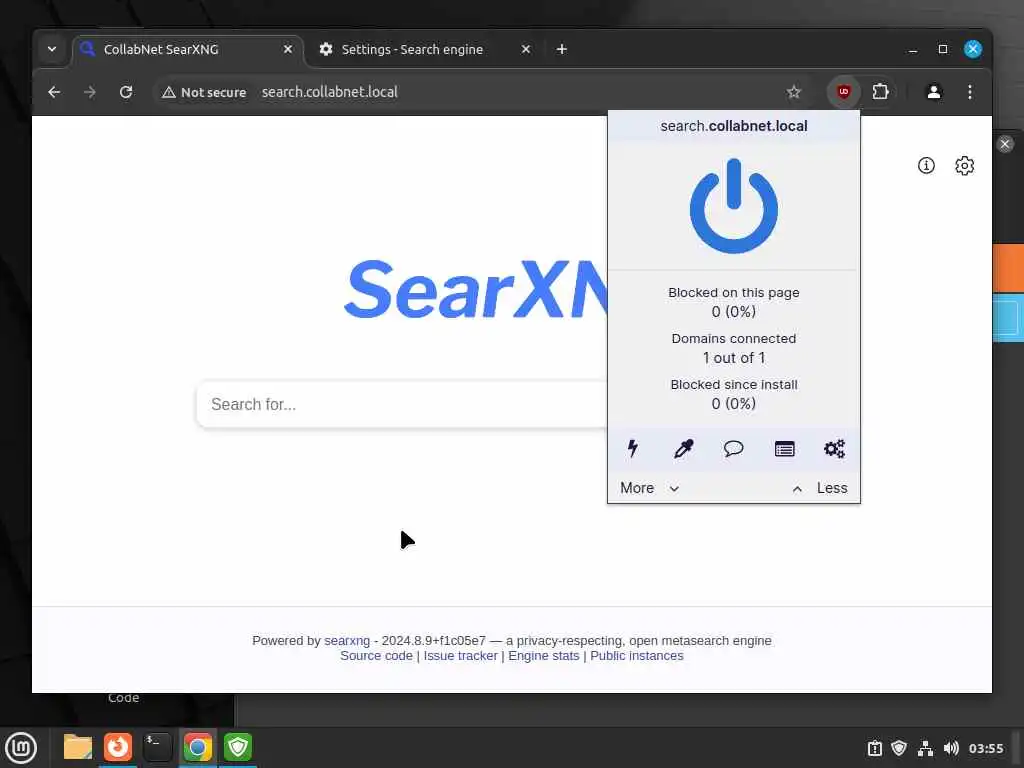Open the Linux Mint start menu
Image resolution: width=1024 pixels, height=768 pixels.
tap(21, 747)
